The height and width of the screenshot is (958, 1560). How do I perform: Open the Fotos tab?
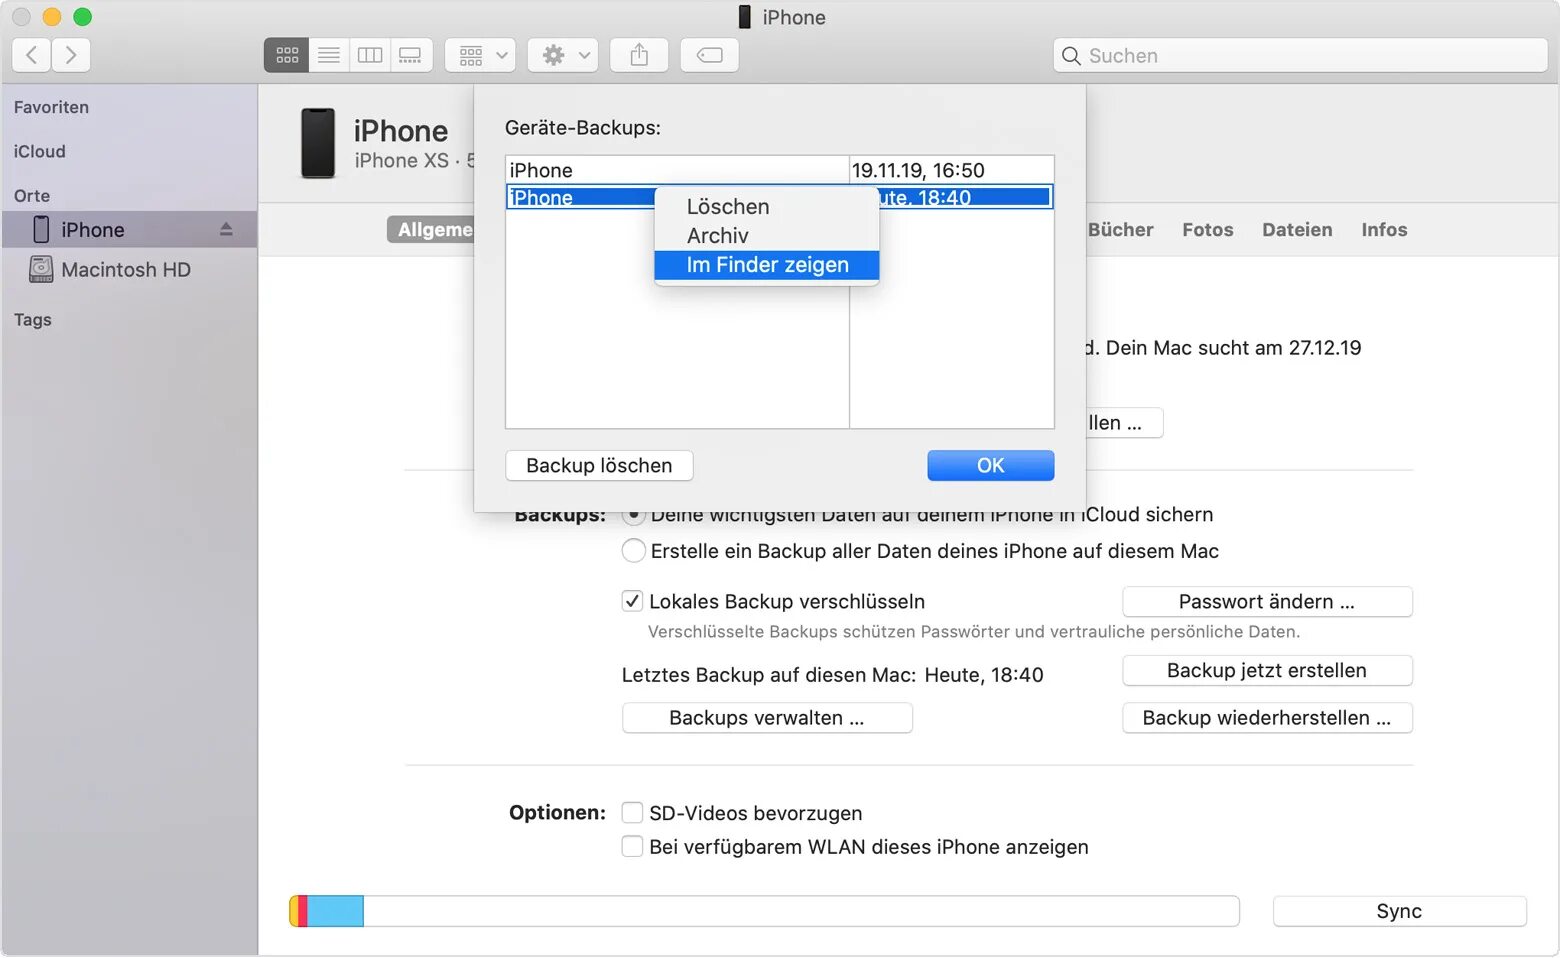(1207, 230)
